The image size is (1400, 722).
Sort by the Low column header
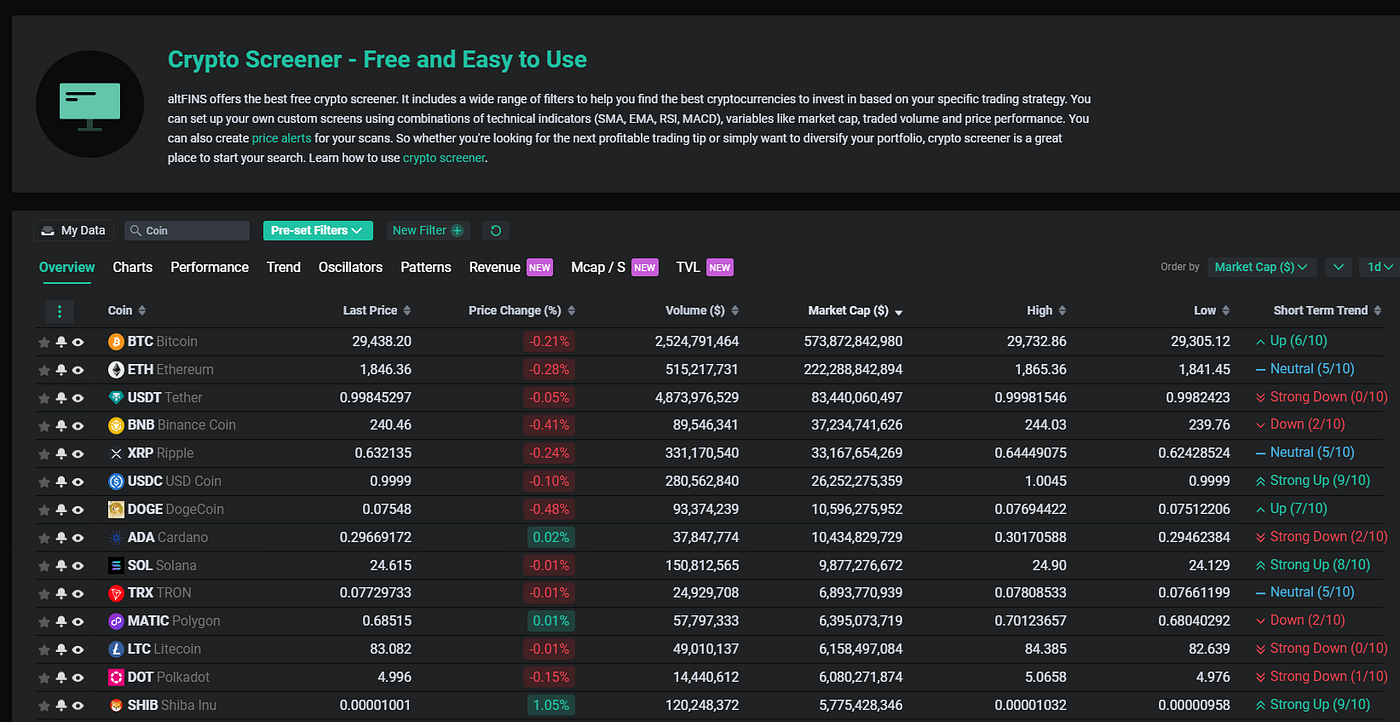tap(1212, 311)
